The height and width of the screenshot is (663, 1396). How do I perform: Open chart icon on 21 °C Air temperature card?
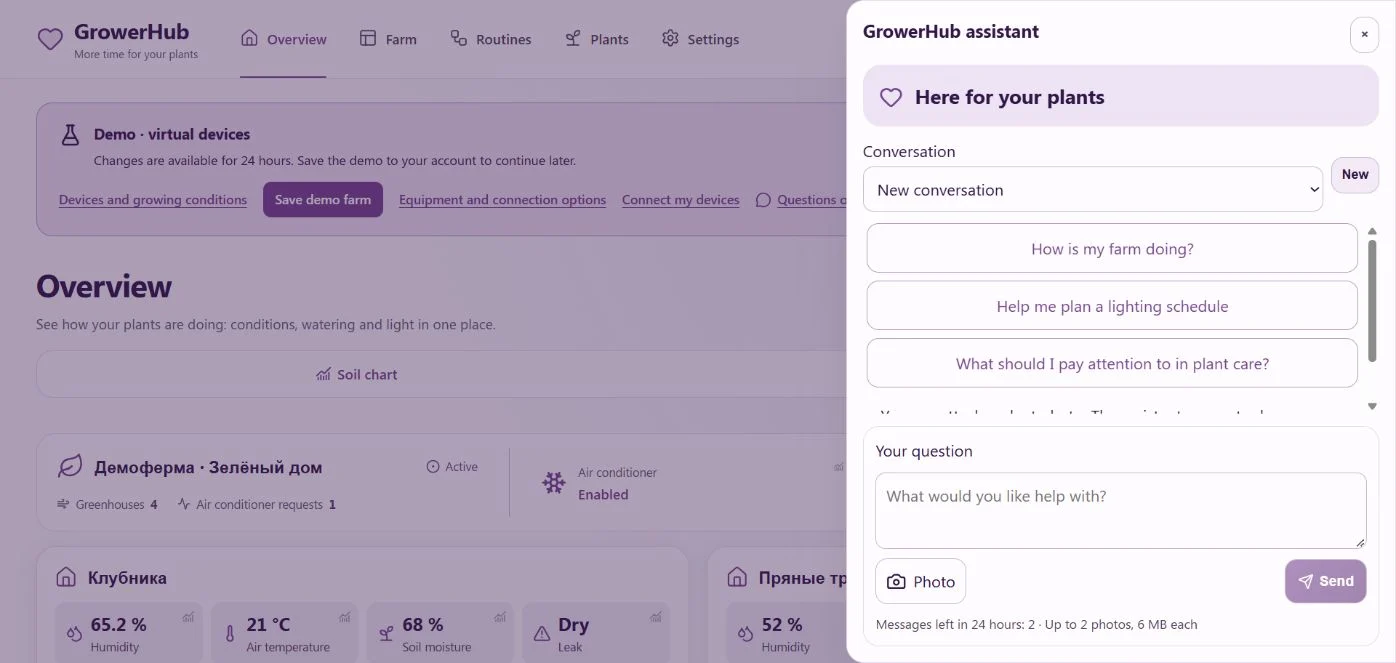(344, 617)
